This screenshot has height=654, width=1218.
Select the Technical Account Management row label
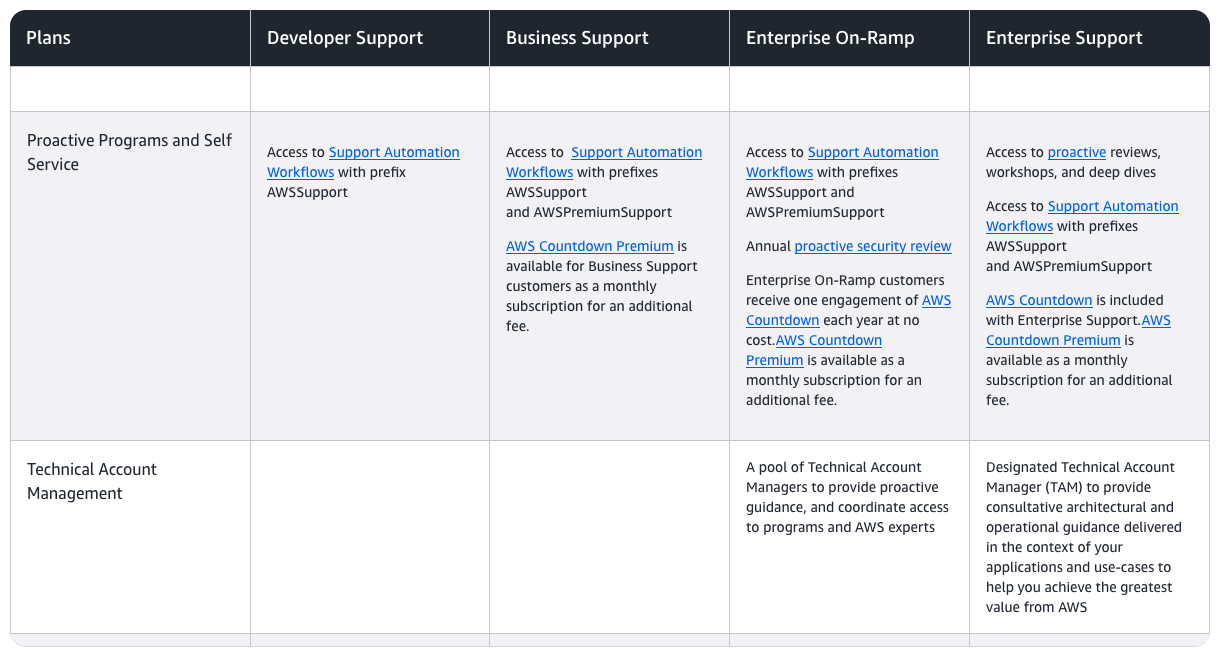[x=91, y=481]
